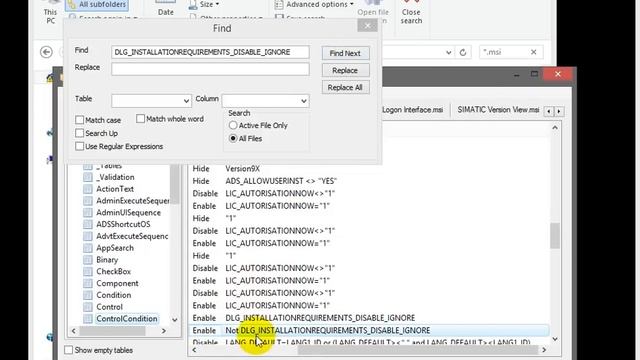Select AppSearch table
Image resolution: width=640 pixels, height=360 pixels.
click(115, 248)
